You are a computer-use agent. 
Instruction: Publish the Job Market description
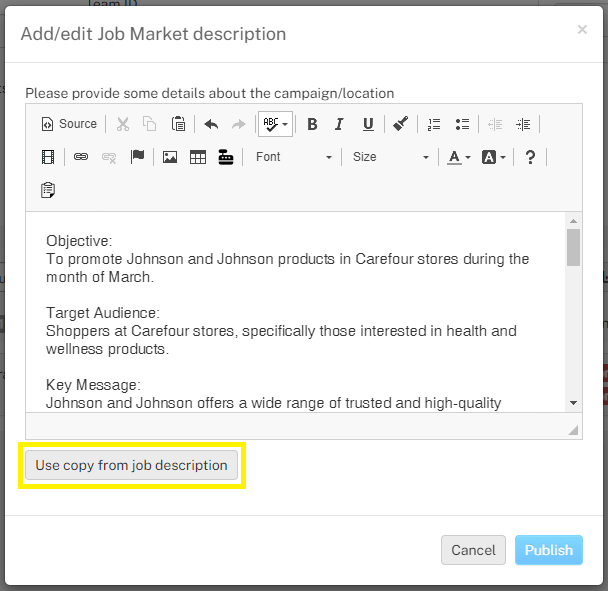pyautogui.click(x=549, y=550)
